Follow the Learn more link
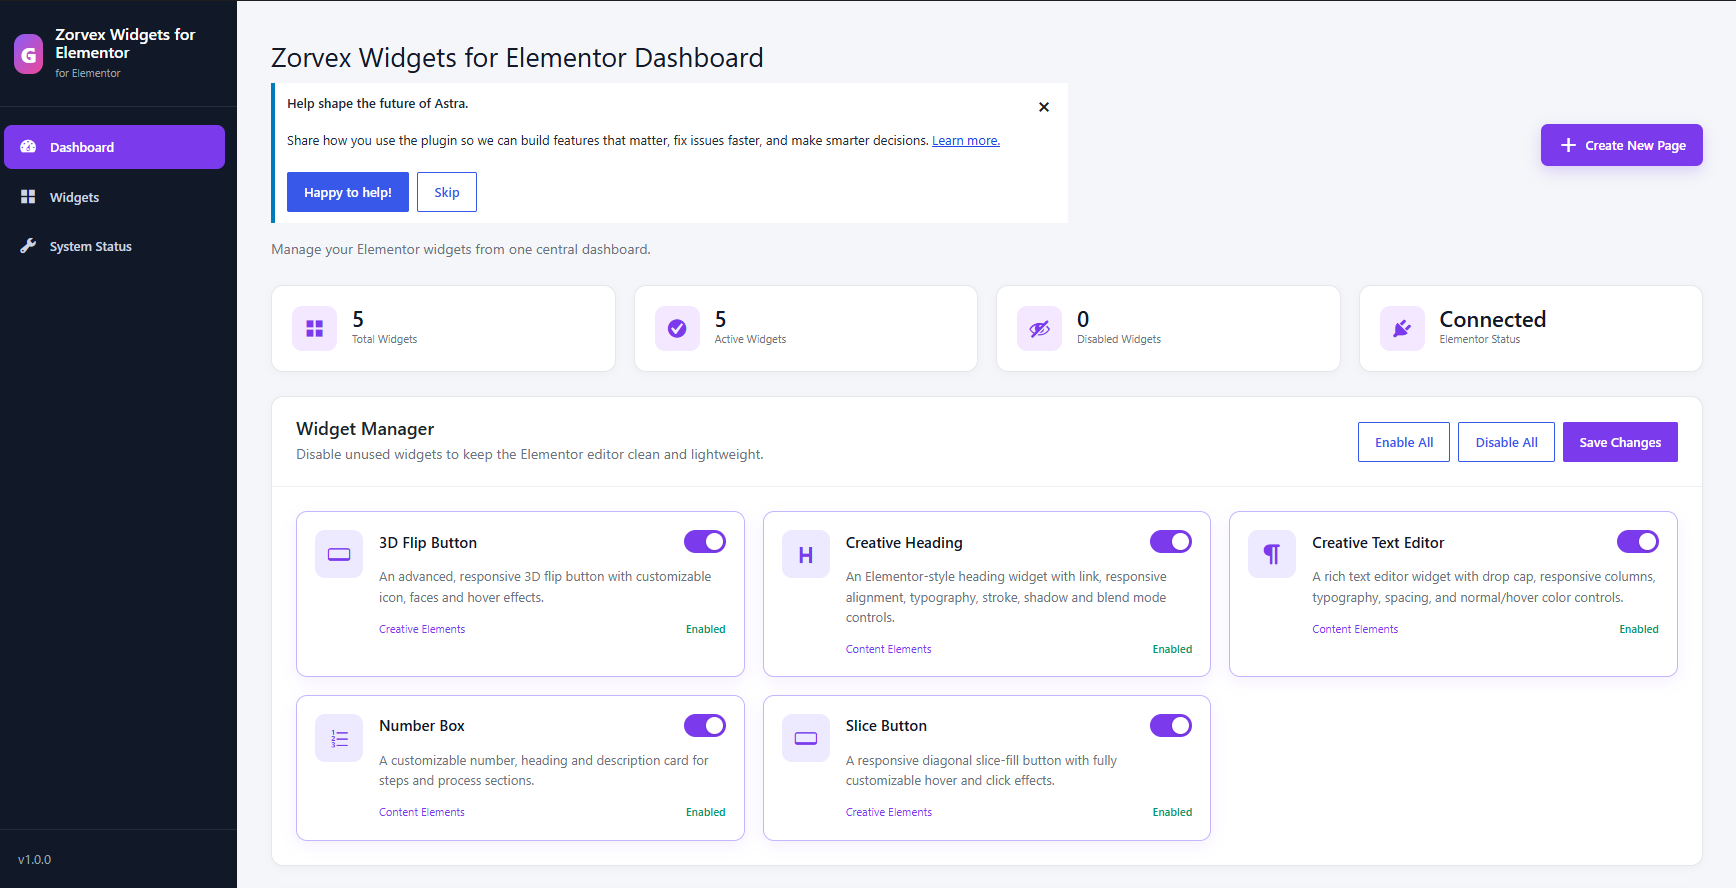The height and width of the screenshot is (888, 1736). tap(966, 141)
